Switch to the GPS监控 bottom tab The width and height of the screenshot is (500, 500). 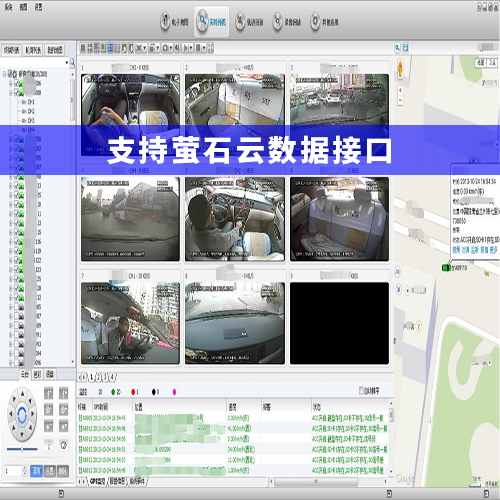point(97,481)
